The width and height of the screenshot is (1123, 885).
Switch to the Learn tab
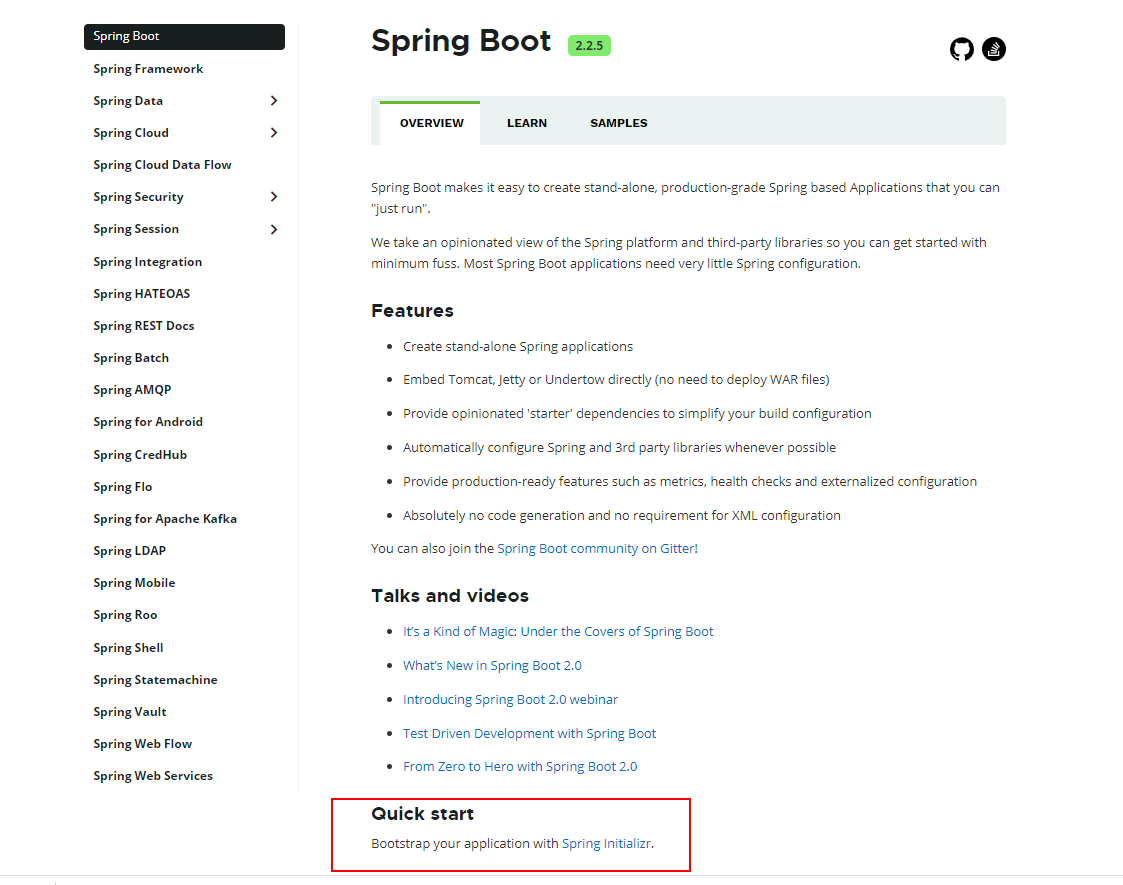click(527, 123)
